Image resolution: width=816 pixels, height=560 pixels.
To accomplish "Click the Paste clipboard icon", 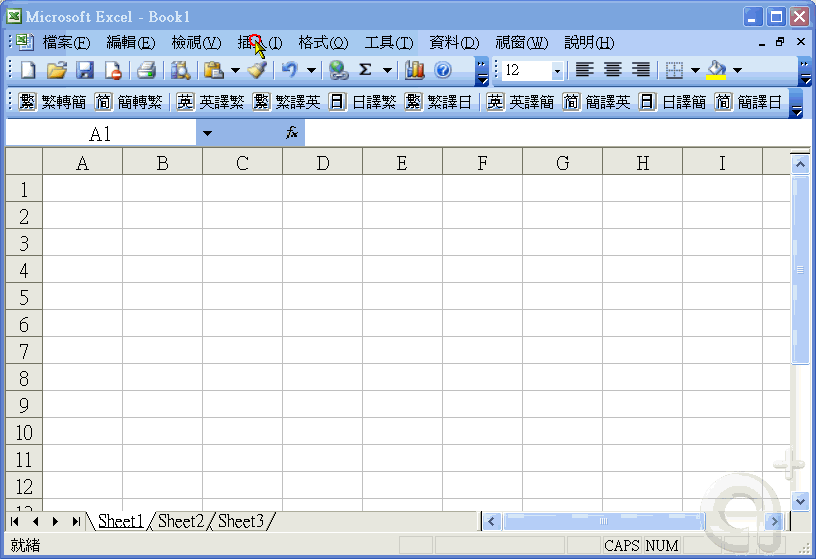I will pyautogui.click(x=214, y=70).
